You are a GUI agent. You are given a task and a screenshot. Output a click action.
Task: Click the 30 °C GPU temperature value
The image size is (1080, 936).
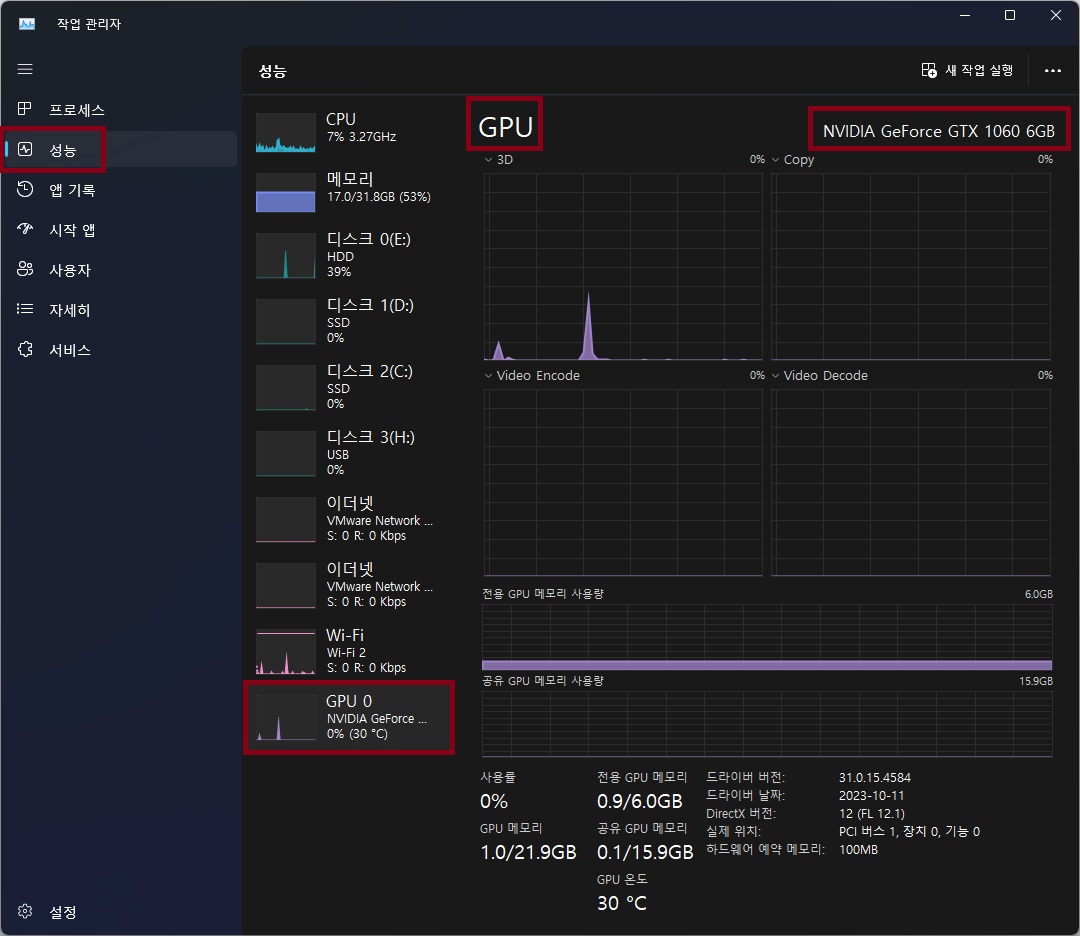click(x=622, y=903)
